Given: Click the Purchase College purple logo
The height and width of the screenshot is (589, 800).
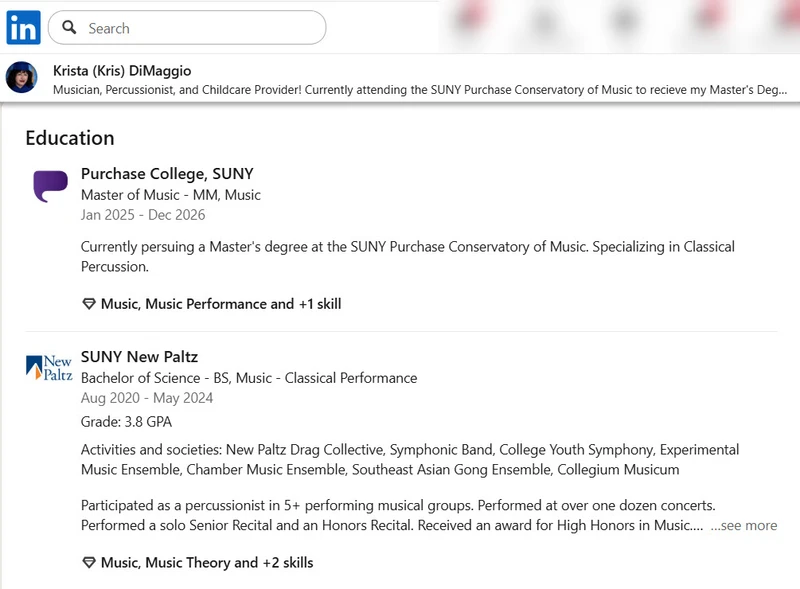Looking at the screenshot, I should [51, 186].
